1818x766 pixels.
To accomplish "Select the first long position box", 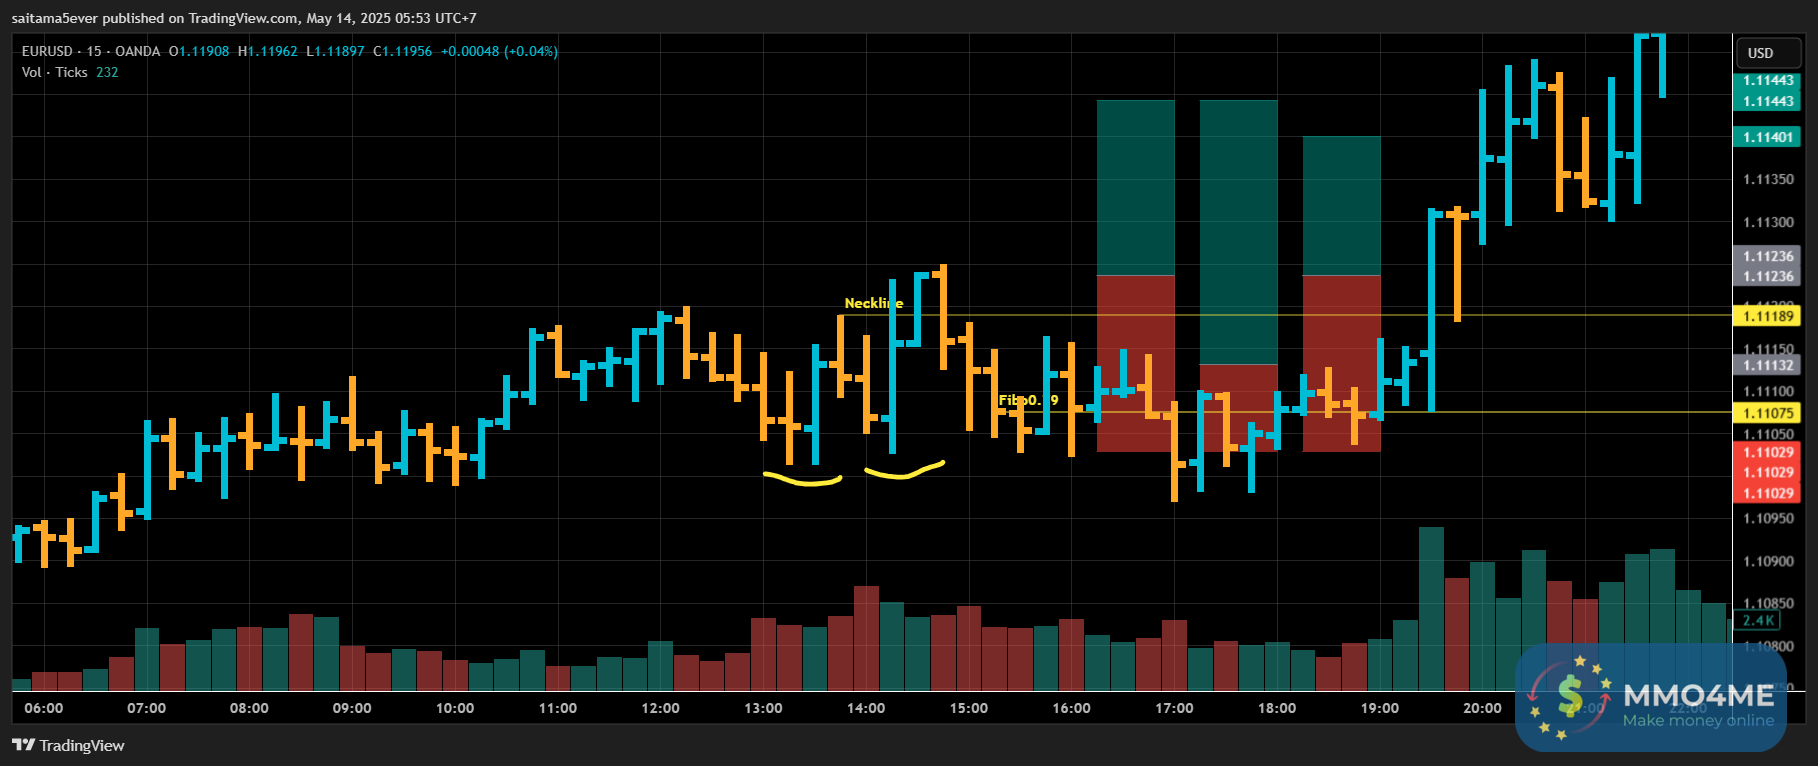I will [1136, 276].
